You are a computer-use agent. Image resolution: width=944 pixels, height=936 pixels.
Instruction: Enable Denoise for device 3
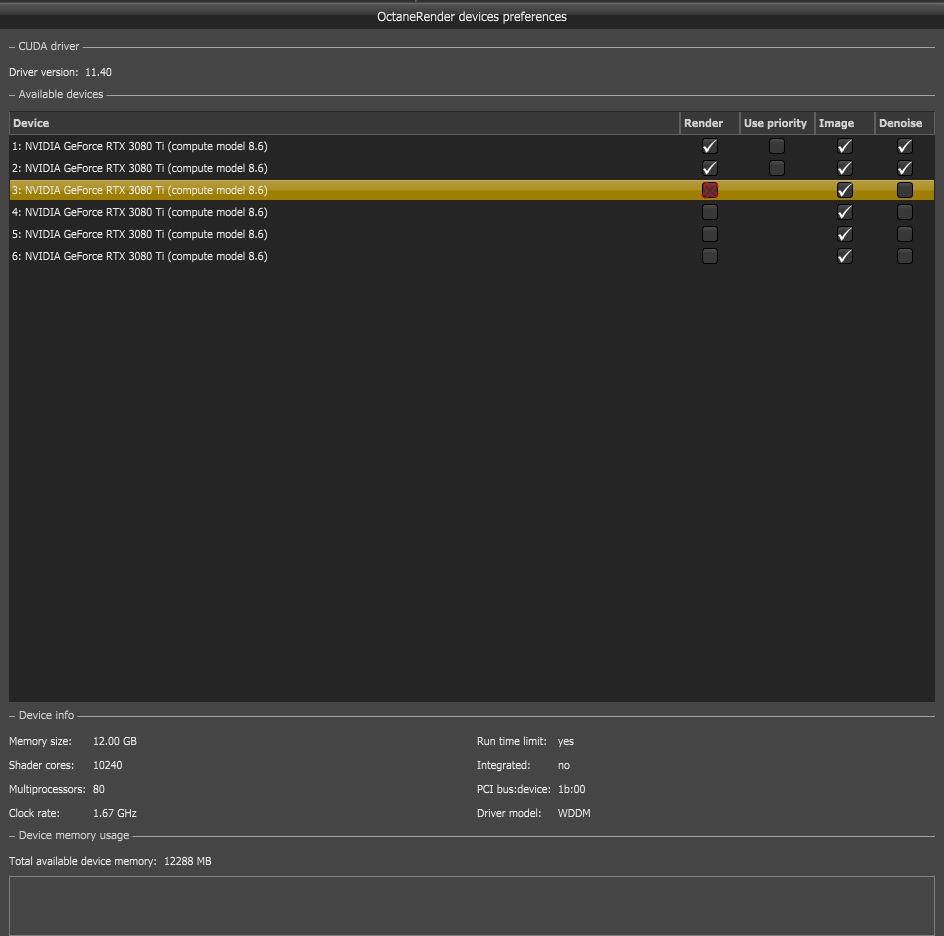click(905, 190)
